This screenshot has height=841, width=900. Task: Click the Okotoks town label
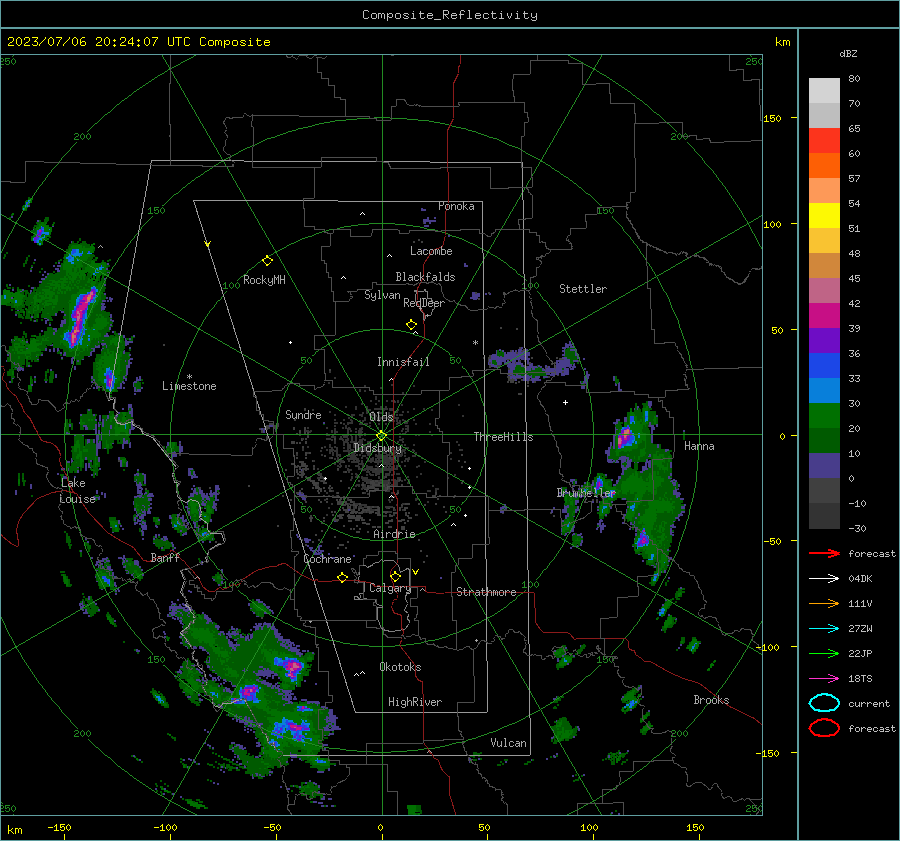(400, 667)
